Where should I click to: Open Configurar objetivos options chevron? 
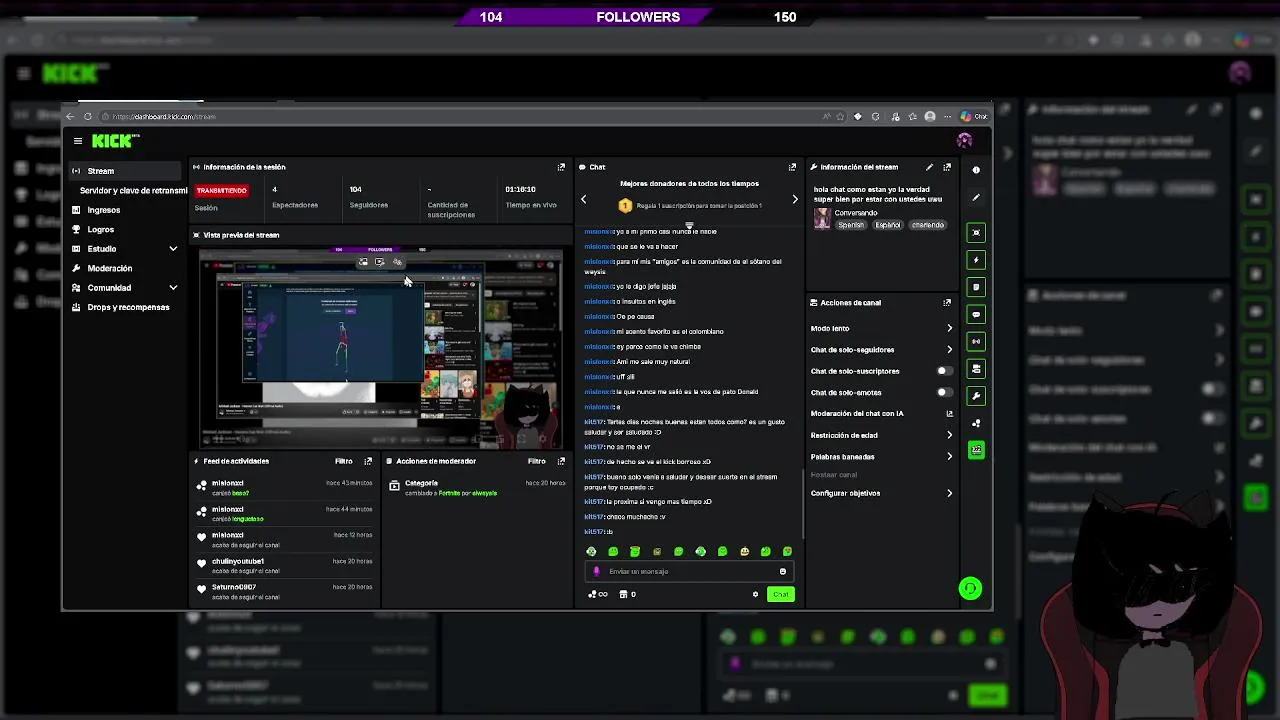(949, 493)
